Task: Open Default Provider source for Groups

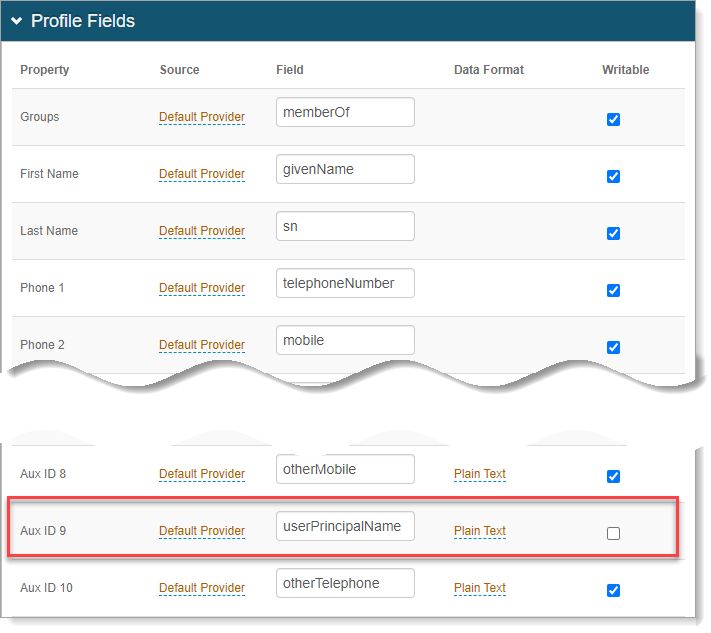Action: point(202,117)
